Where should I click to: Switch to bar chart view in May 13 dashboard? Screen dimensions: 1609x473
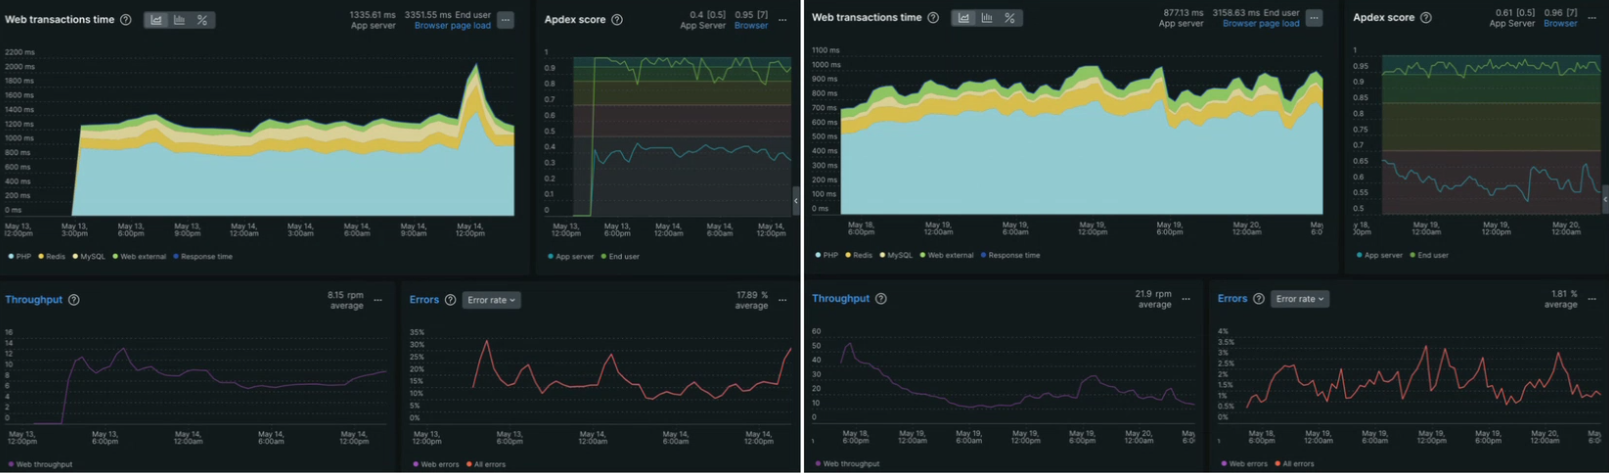[x=179, y=20]
